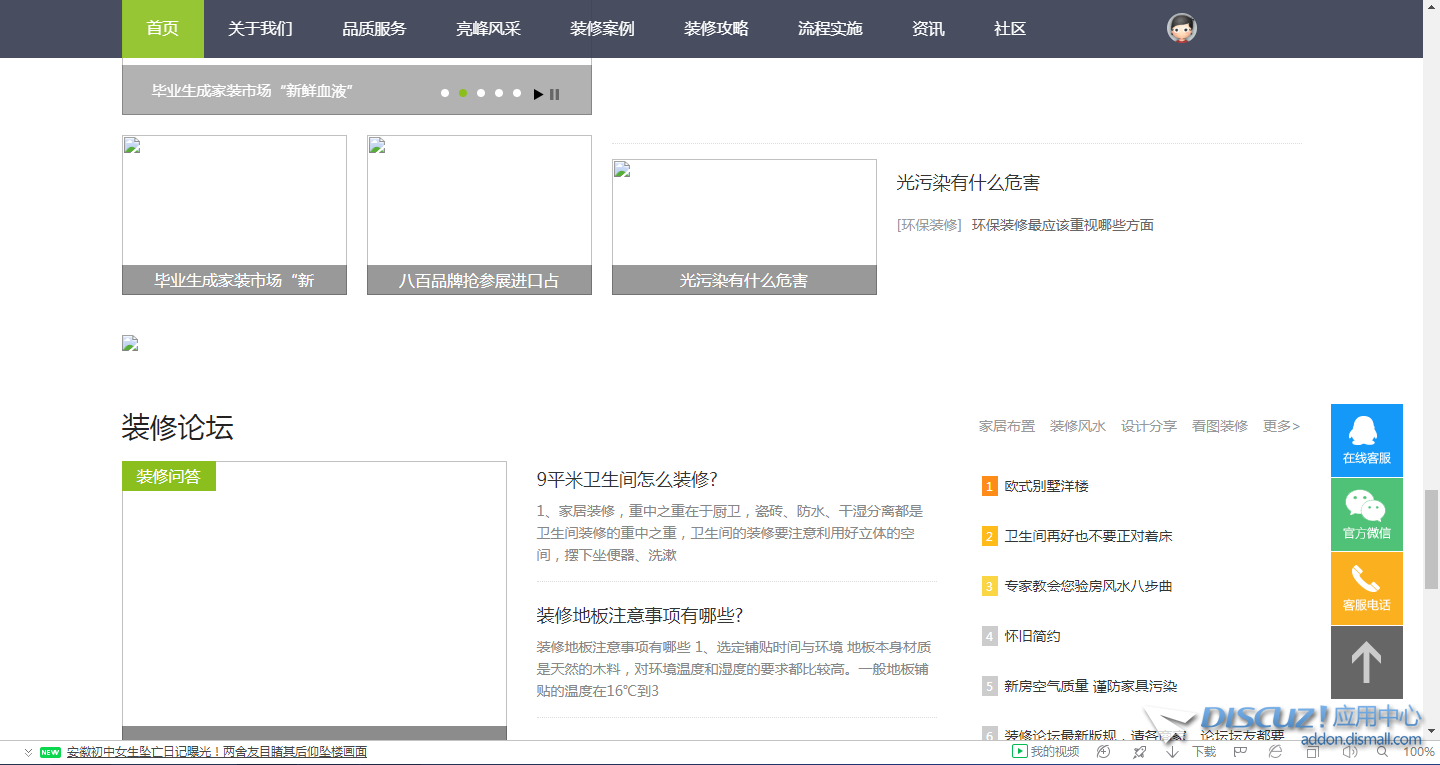The height and width of the screenshot is (765, 1440).
Task: Open the user avatar in navigation bar
Action: coord(1182,29)
